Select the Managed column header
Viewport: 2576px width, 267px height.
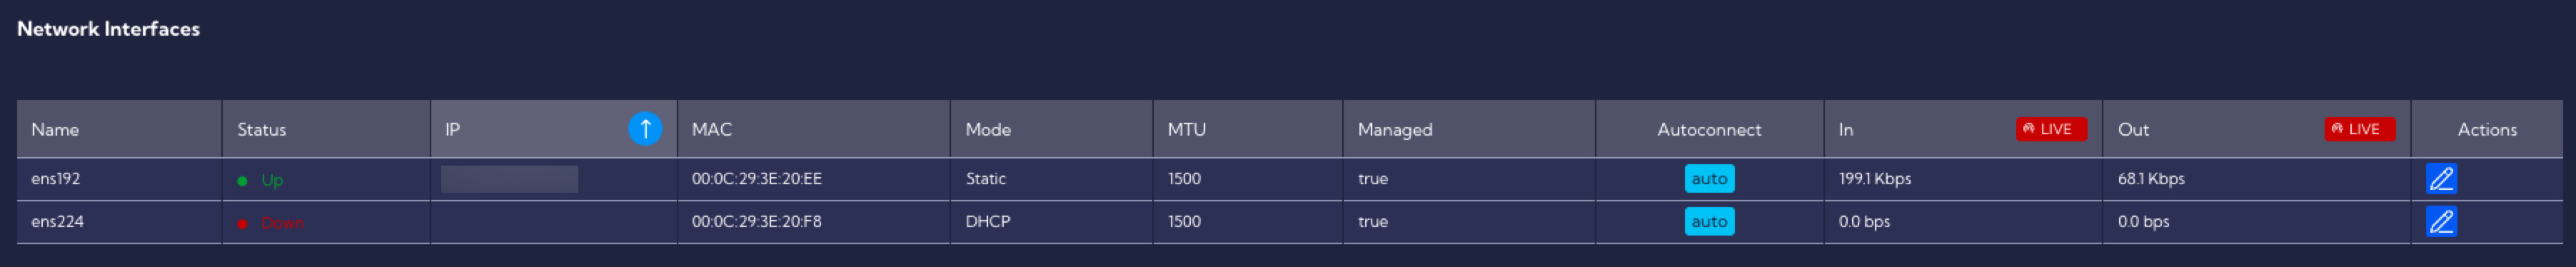[1395, 130]
